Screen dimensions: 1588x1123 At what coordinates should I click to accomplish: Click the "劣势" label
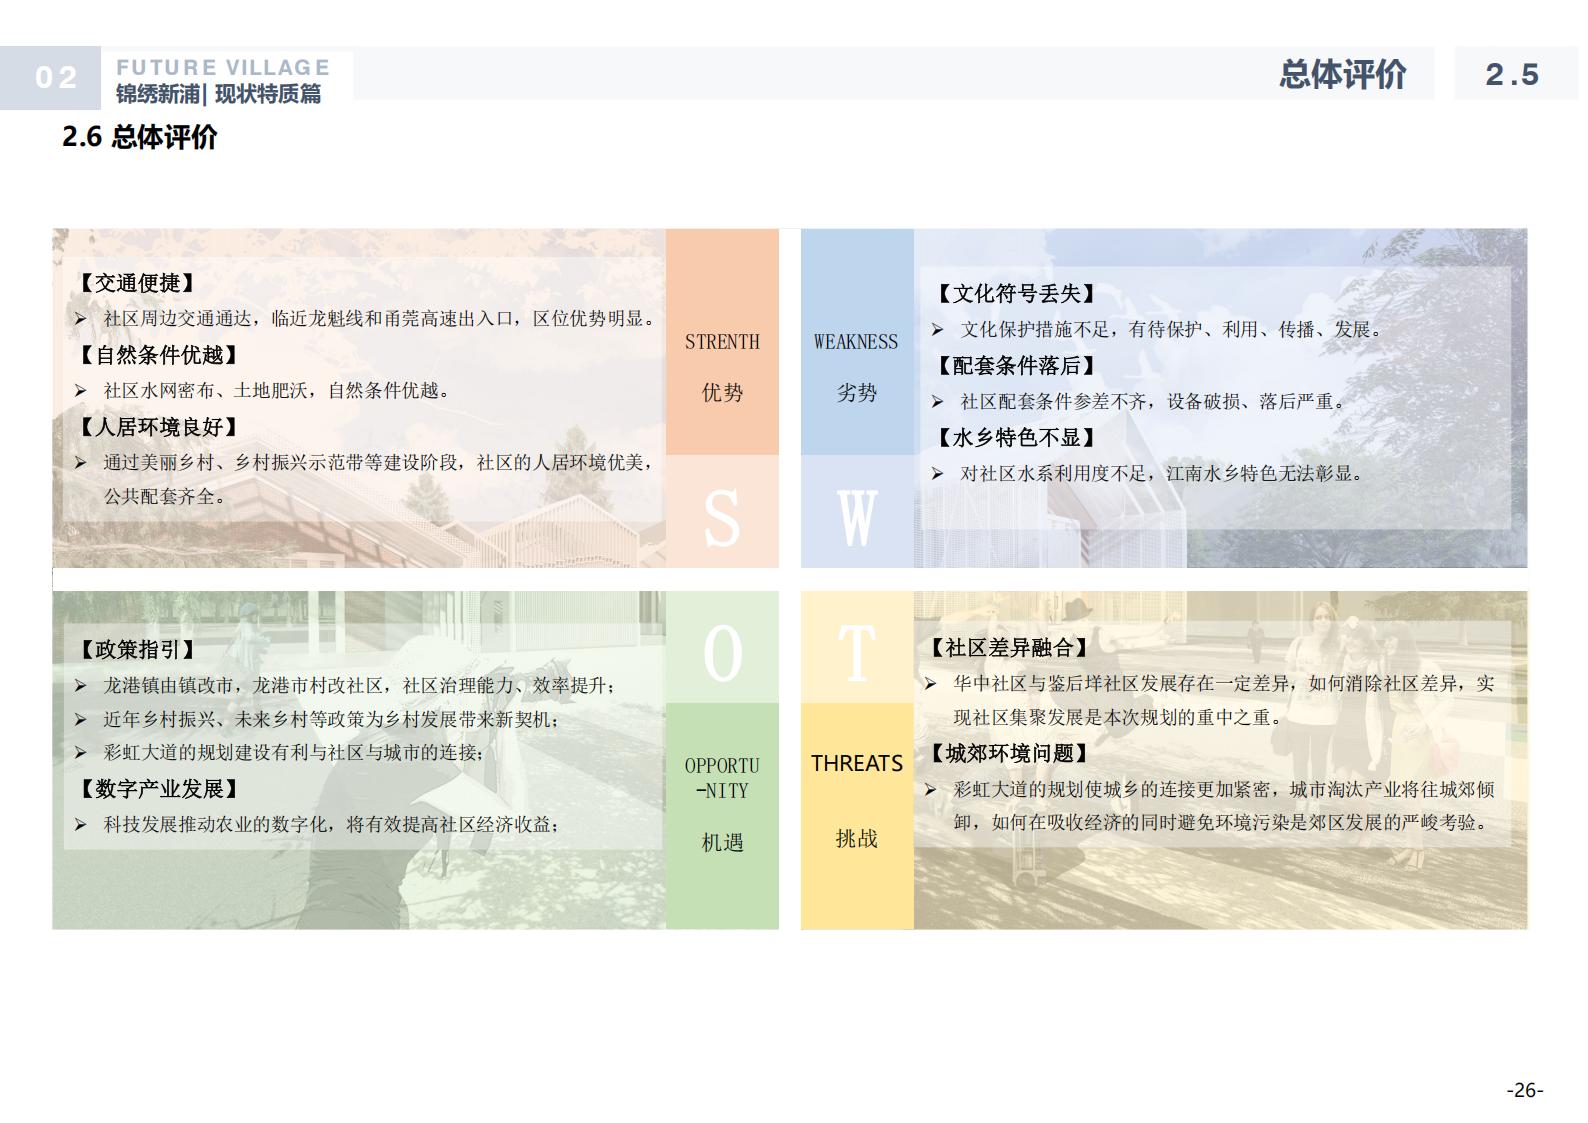click(857, 393)
